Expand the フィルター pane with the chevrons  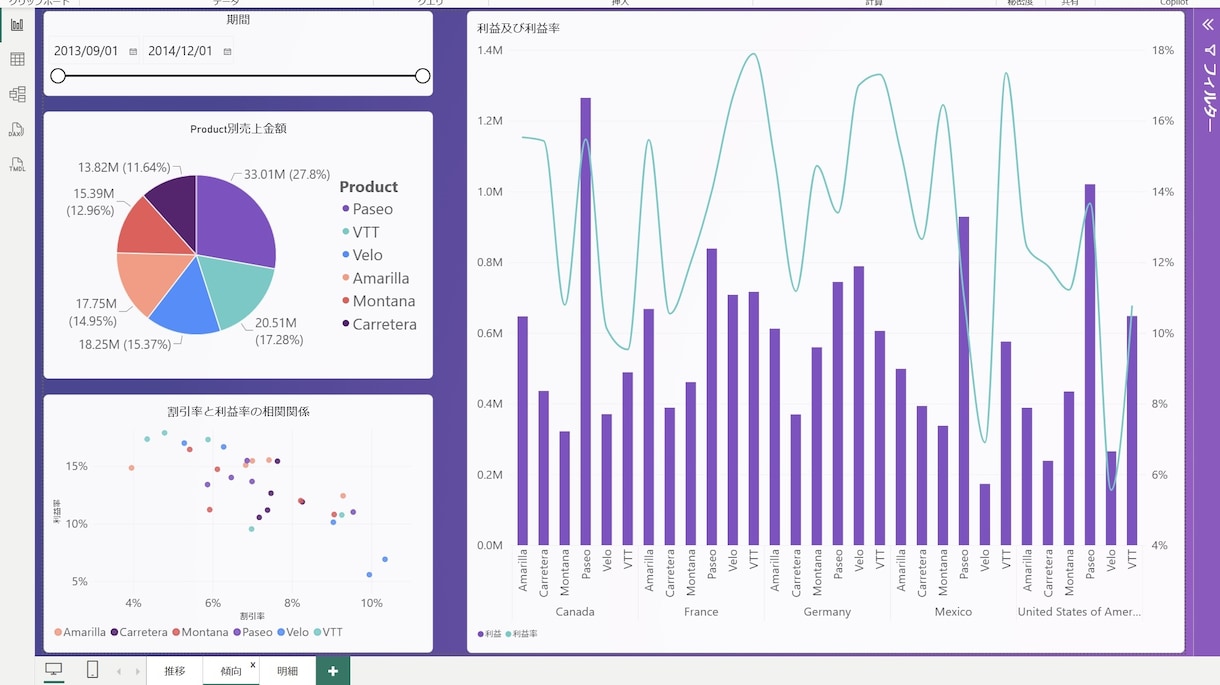click(1207, 24)
